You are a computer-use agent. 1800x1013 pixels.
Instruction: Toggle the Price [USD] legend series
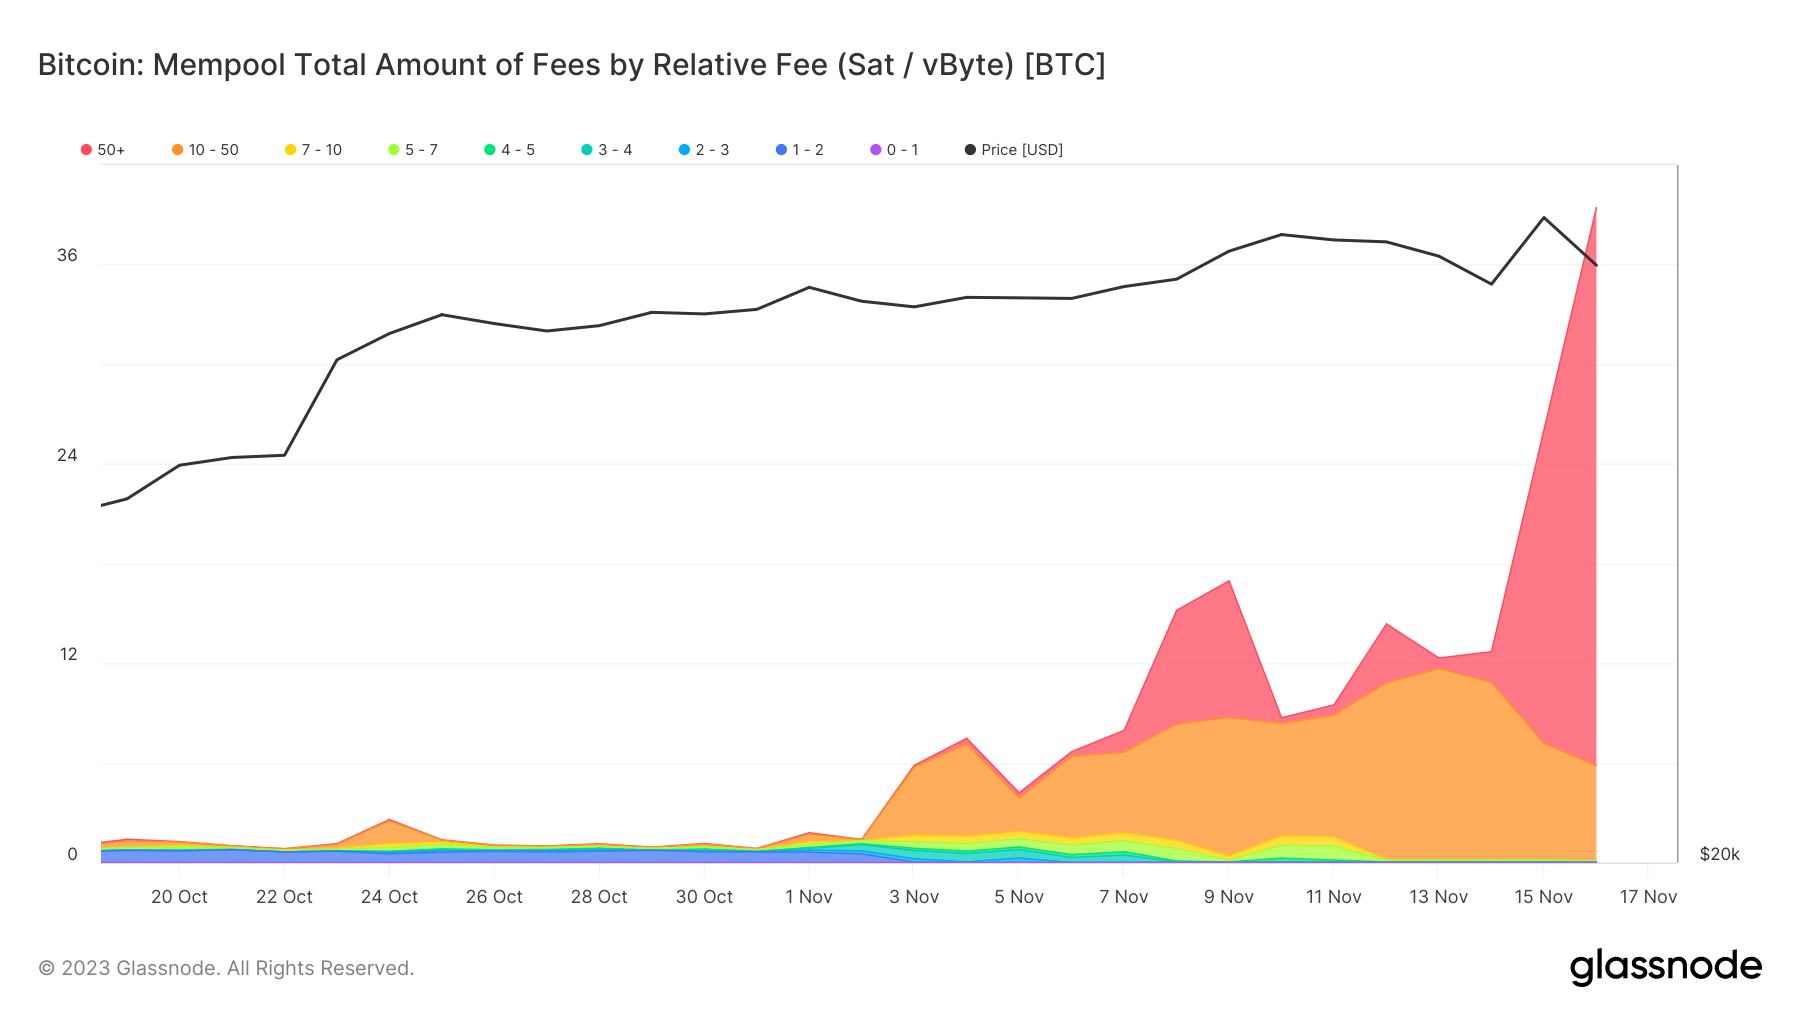click(1014, 150)
